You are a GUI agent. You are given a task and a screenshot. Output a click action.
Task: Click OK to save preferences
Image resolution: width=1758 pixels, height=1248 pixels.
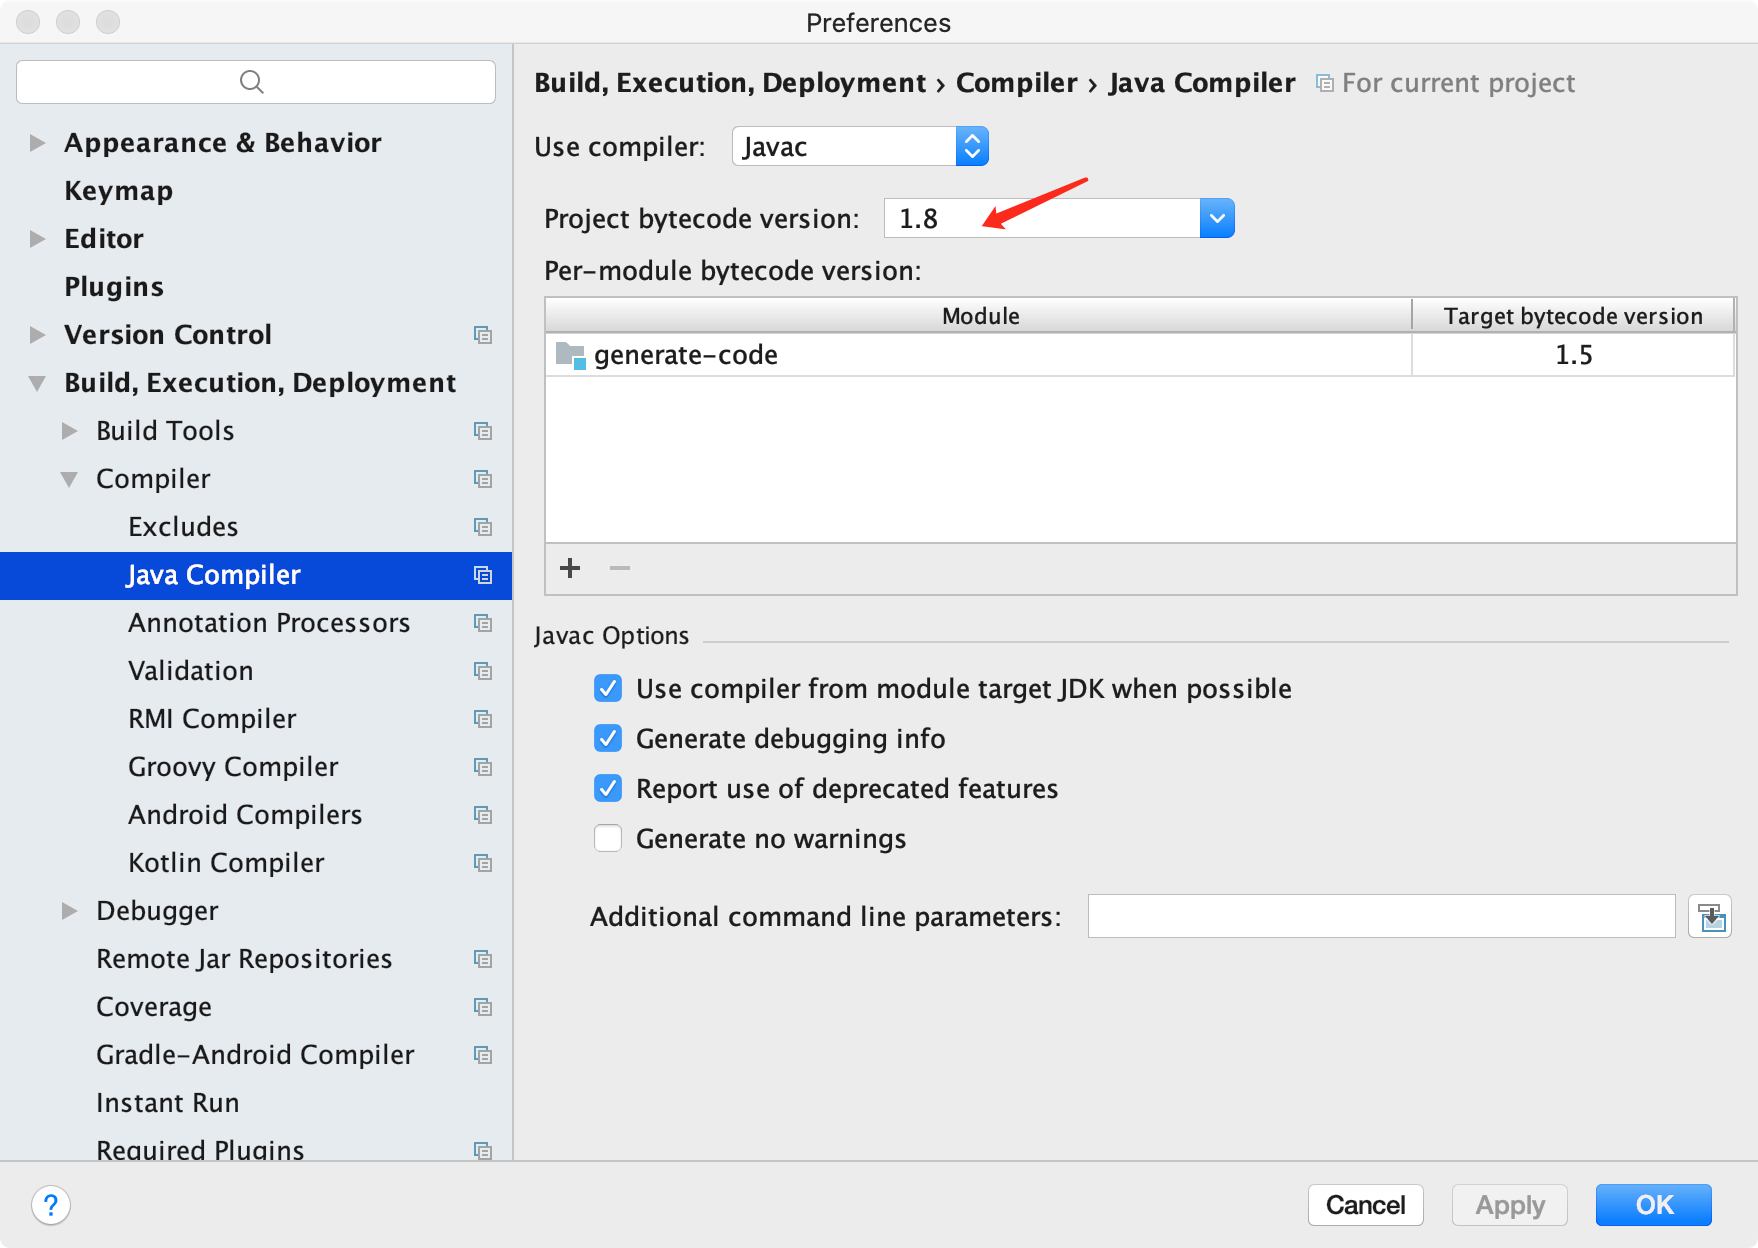[x=1652, y=1205]
